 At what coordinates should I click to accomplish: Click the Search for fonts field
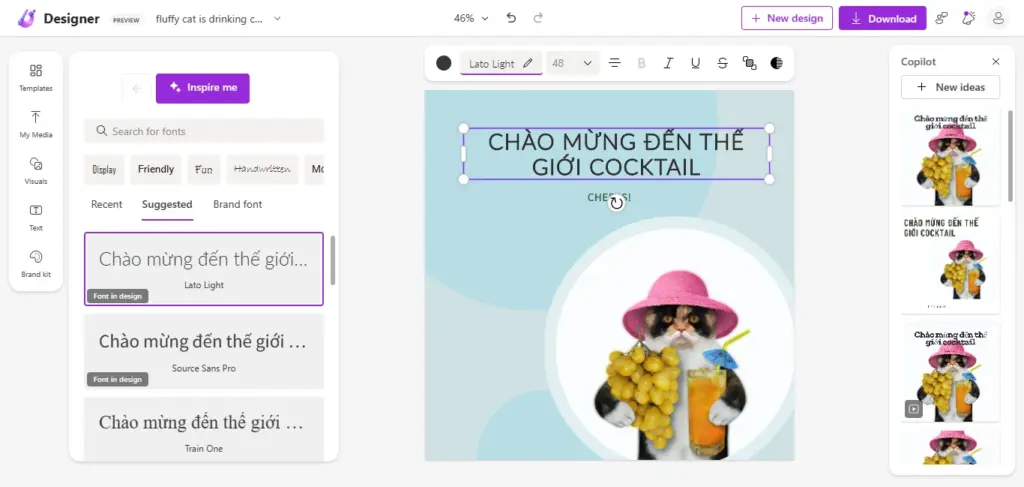coord(204,131)
